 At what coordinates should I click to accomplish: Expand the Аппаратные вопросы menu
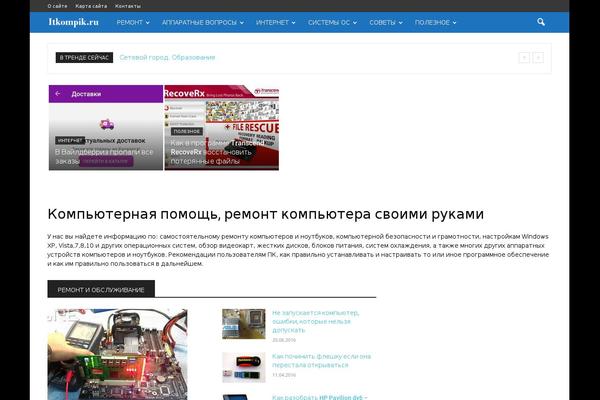click(202, 23)
